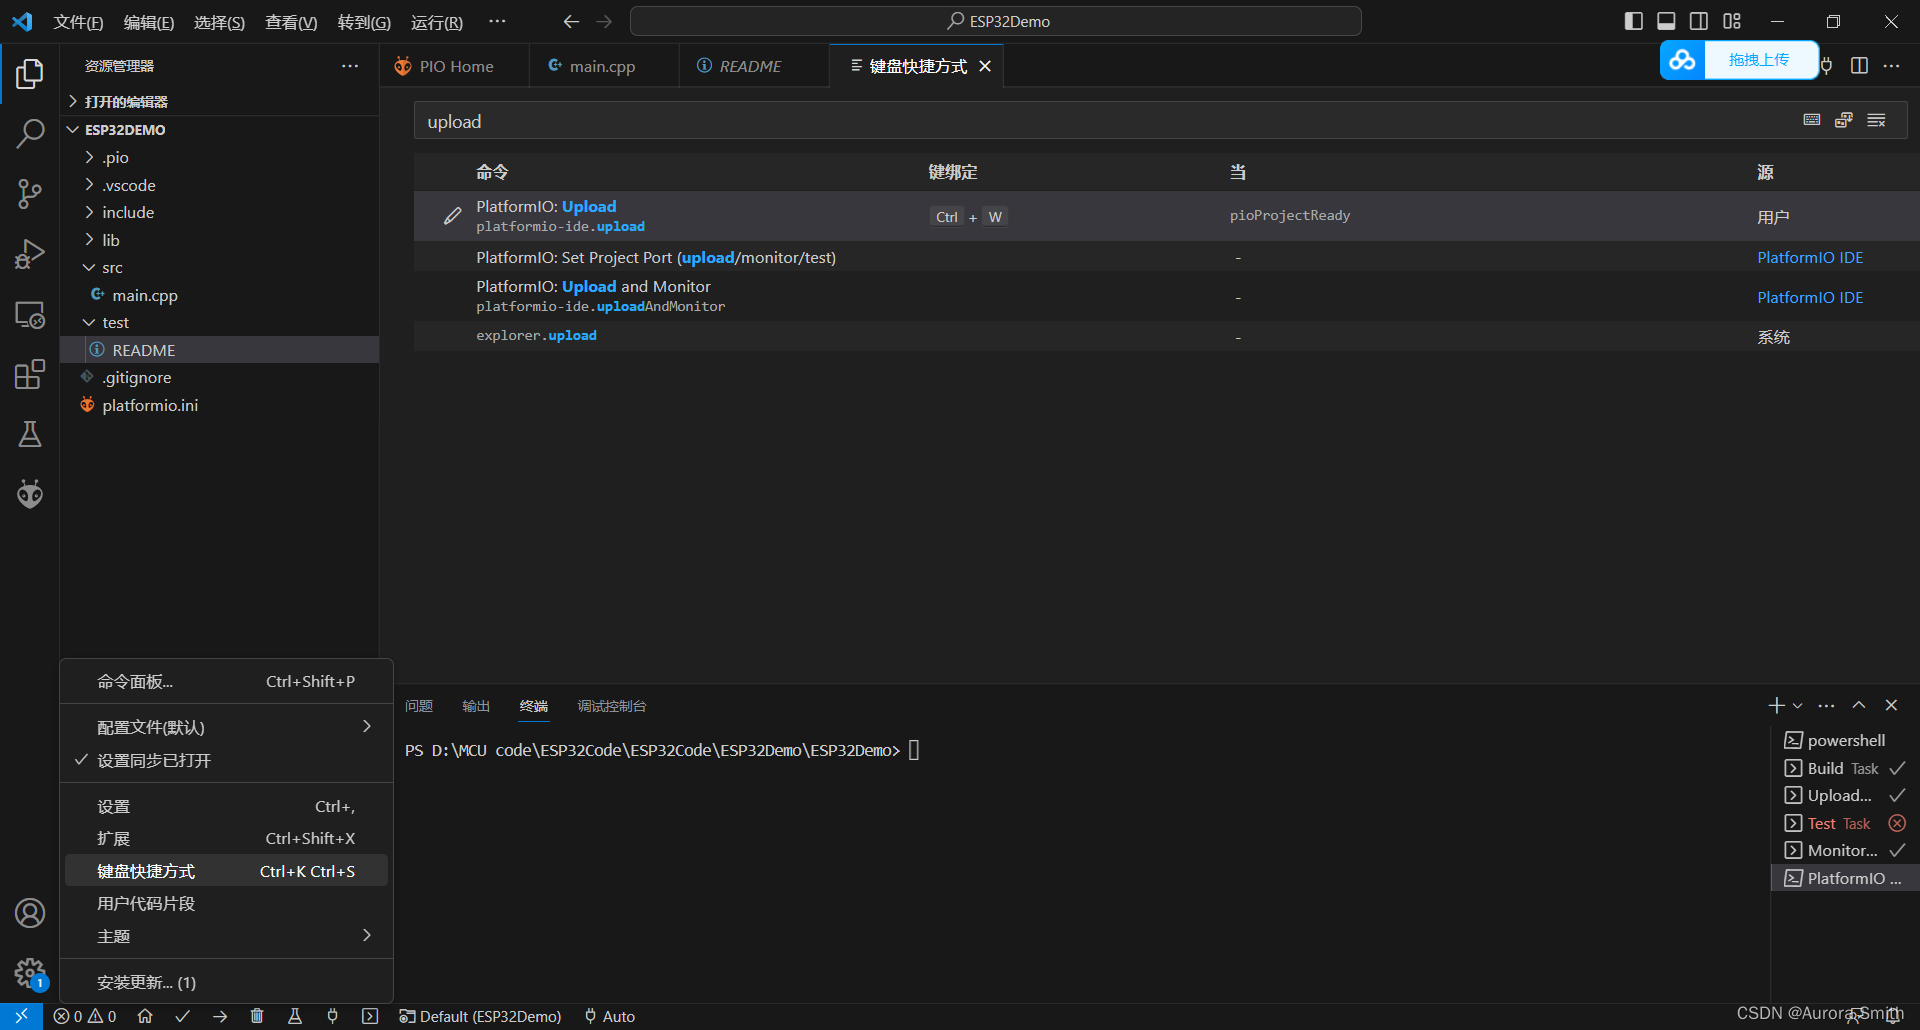Image resolution: width=1920 pixels, height=1030 pixels.
Task: Click 拖拽上传 button
Action: (x=1760, y=60)
